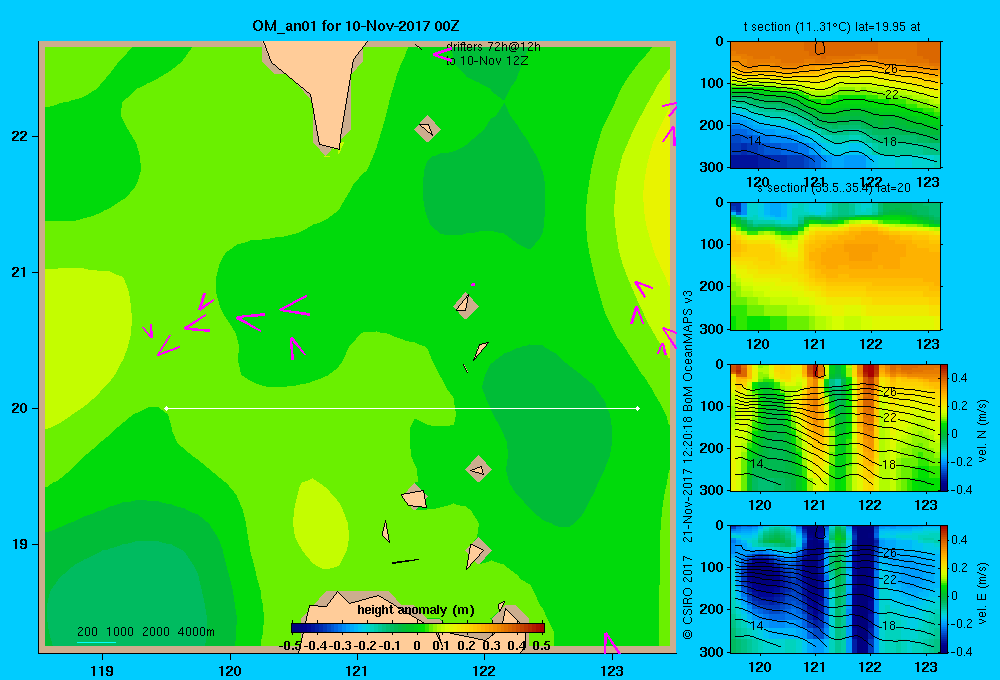This screenshot has height=680, width=1000.
Task: Click the 100 depth label on salinity section
Action: coord(710,244)
